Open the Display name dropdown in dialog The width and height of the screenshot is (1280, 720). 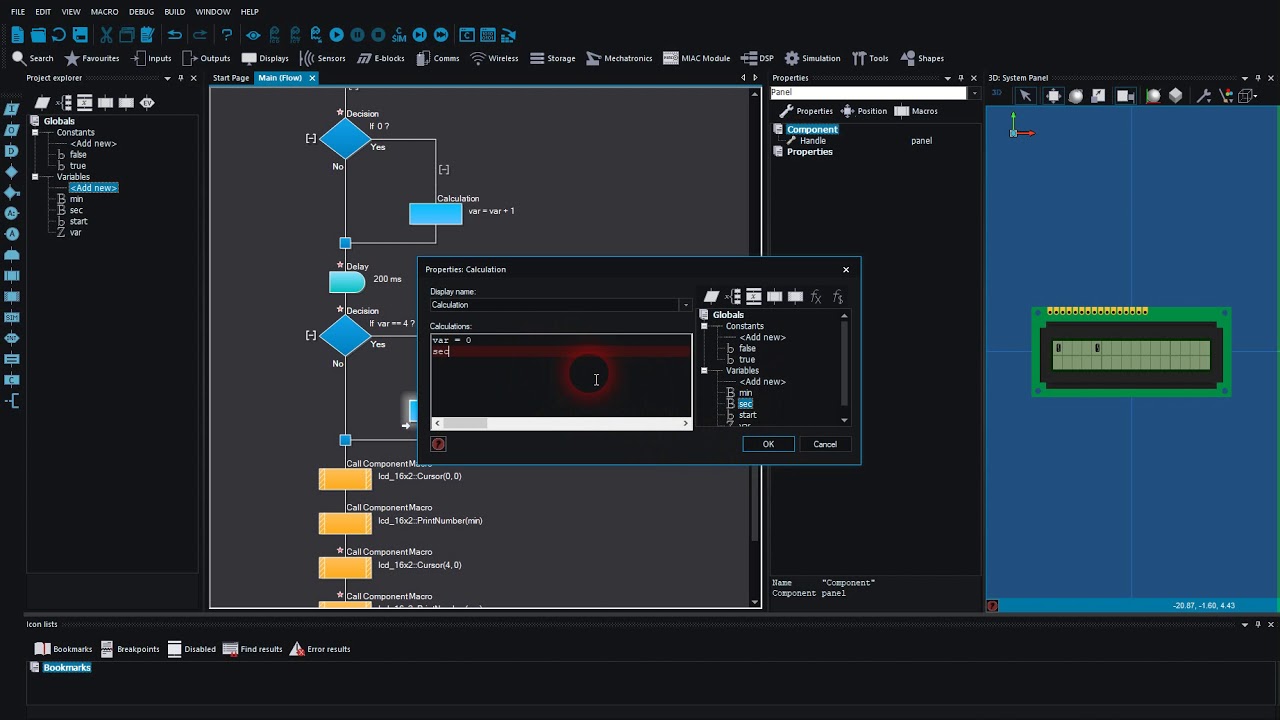[685, 305]
